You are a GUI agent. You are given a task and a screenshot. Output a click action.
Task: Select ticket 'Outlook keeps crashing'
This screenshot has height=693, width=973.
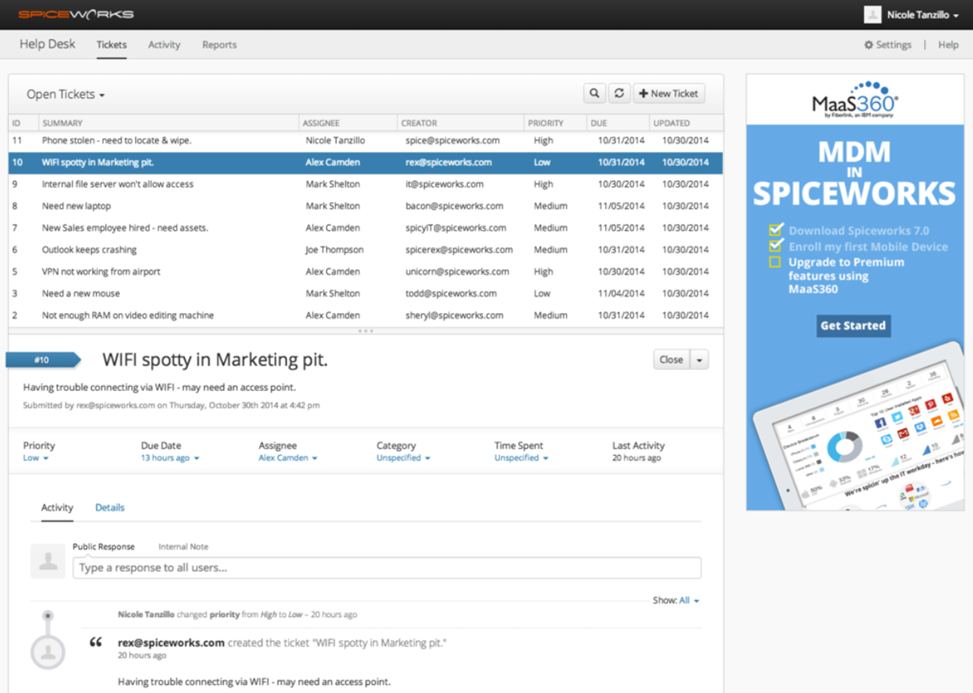pyautogui.click(x=365, y=249)
